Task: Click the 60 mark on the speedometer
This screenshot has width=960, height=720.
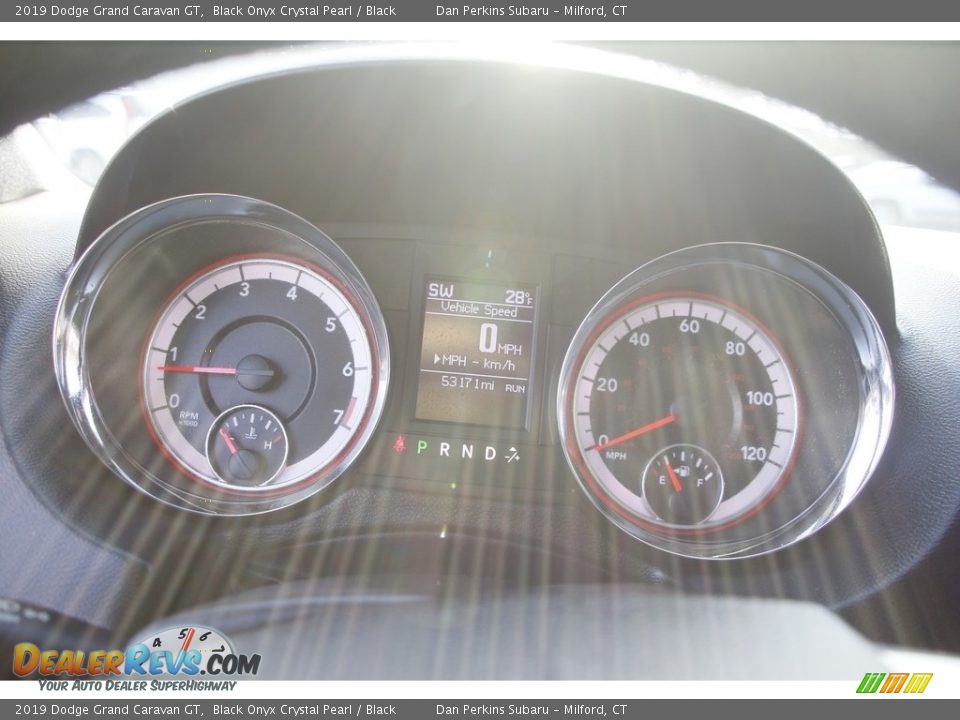Action: click(x=689, y=326)
